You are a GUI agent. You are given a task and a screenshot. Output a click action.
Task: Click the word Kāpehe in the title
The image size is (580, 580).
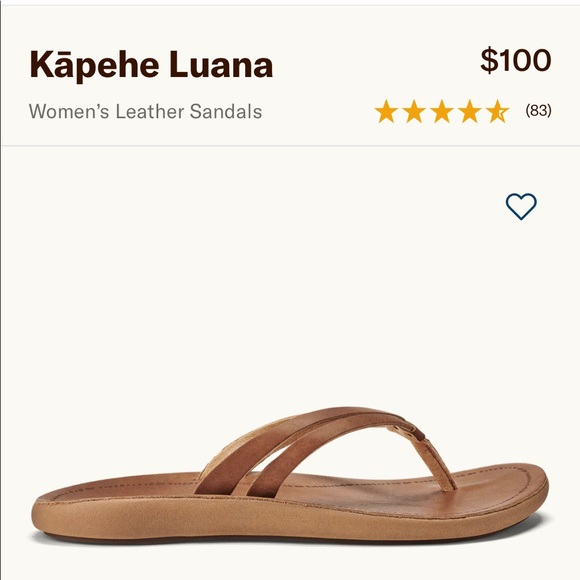pyautogui.click(x=94, y=67)
